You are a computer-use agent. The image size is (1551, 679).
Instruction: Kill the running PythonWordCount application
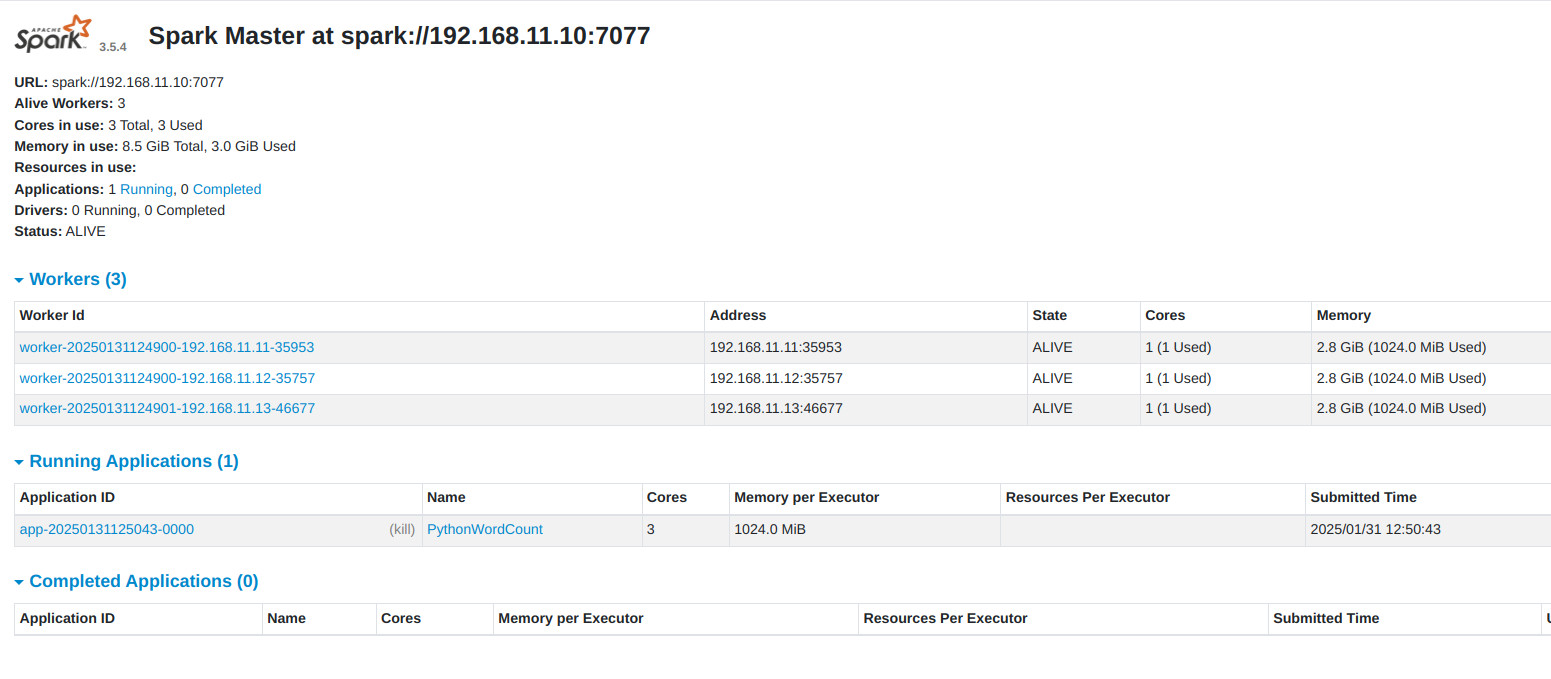pyautogui.click(x=402, y=529)
